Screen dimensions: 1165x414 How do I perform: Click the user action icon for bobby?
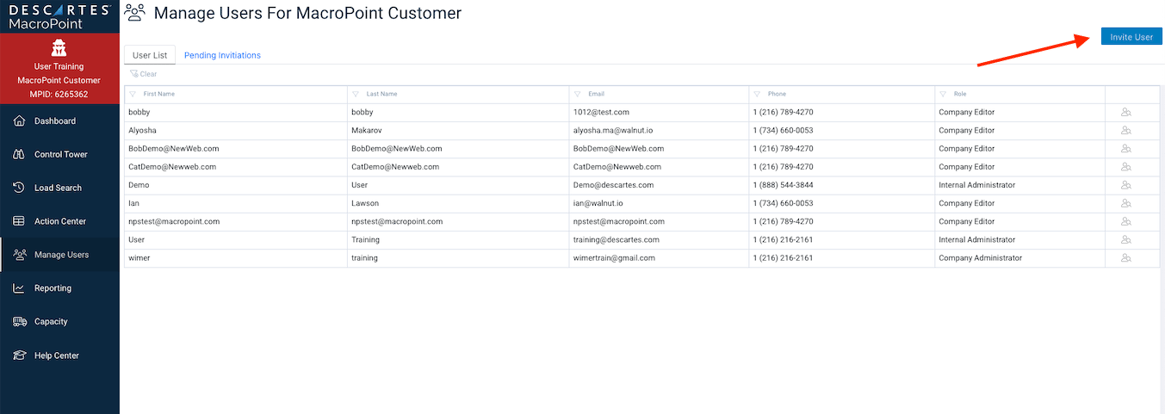click(x=1126, y=112)
